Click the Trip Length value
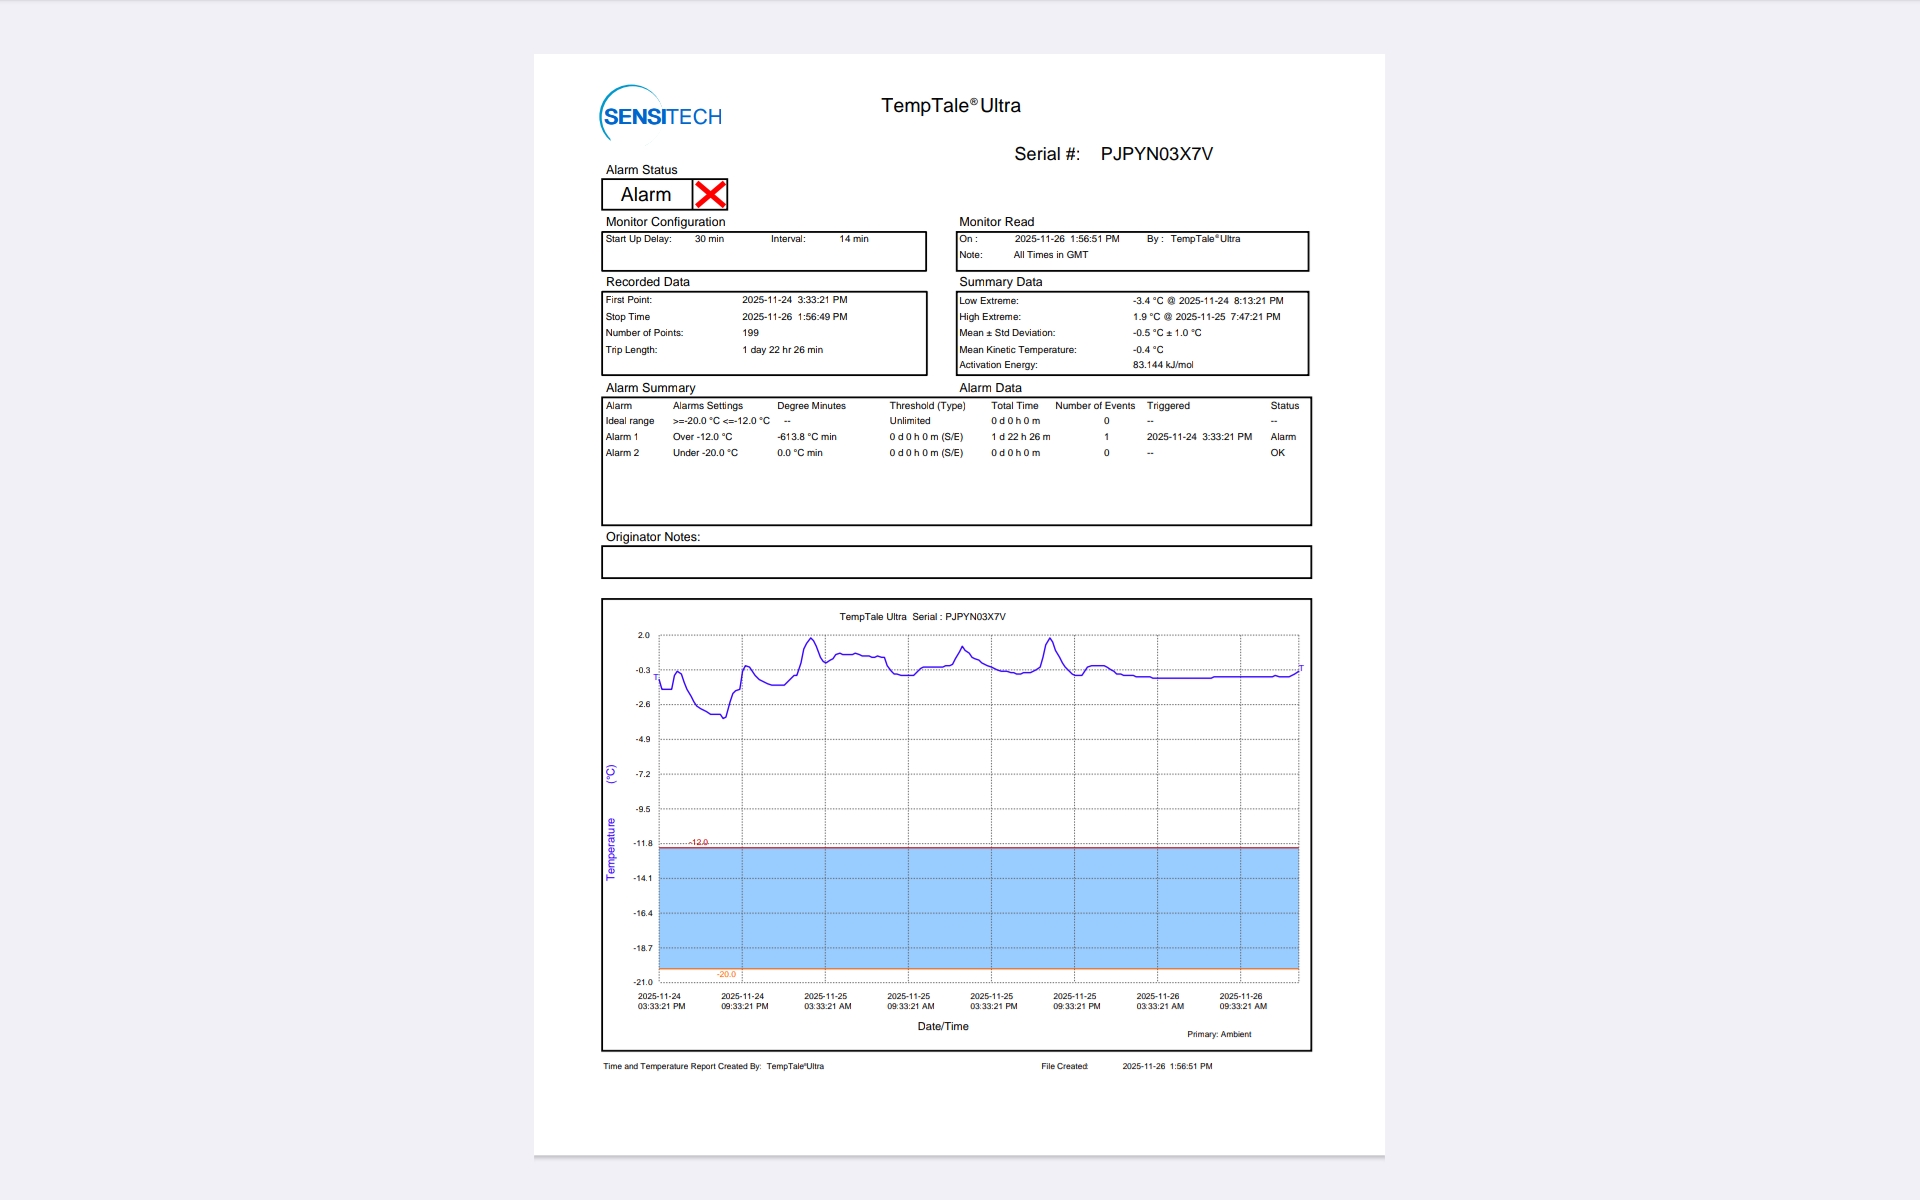The image size is (1920, 1200). 782,350
